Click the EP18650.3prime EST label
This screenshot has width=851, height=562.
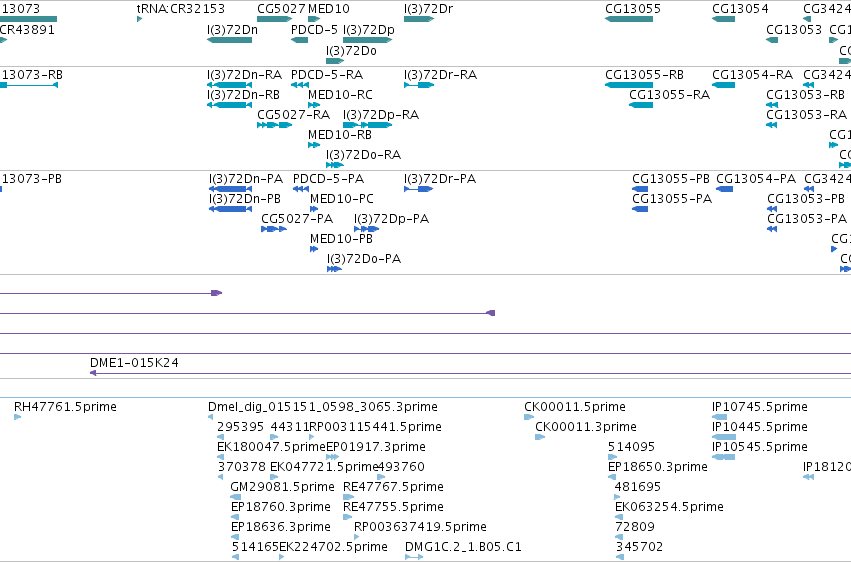click(658, 467)
